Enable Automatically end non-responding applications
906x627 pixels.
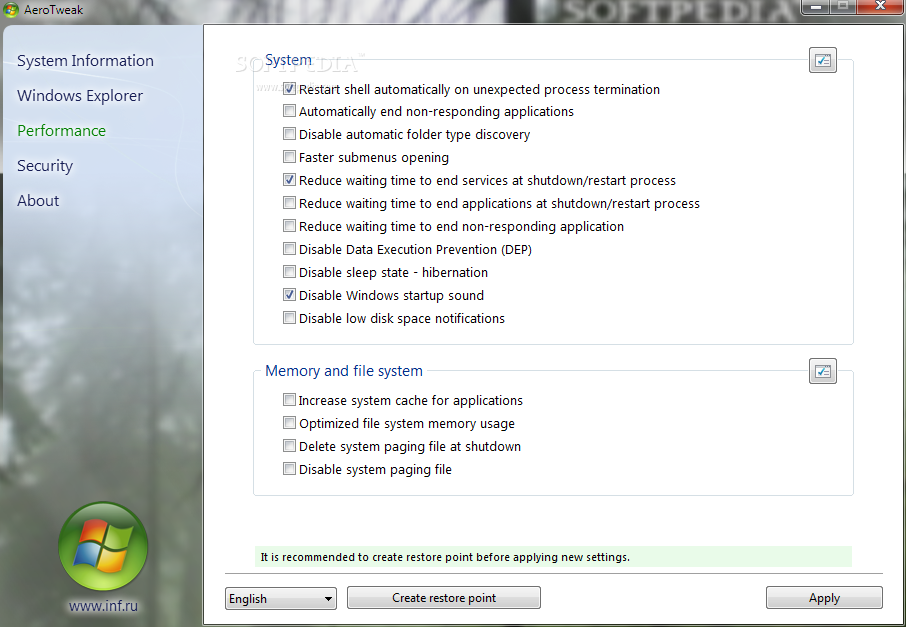(289, 111)
